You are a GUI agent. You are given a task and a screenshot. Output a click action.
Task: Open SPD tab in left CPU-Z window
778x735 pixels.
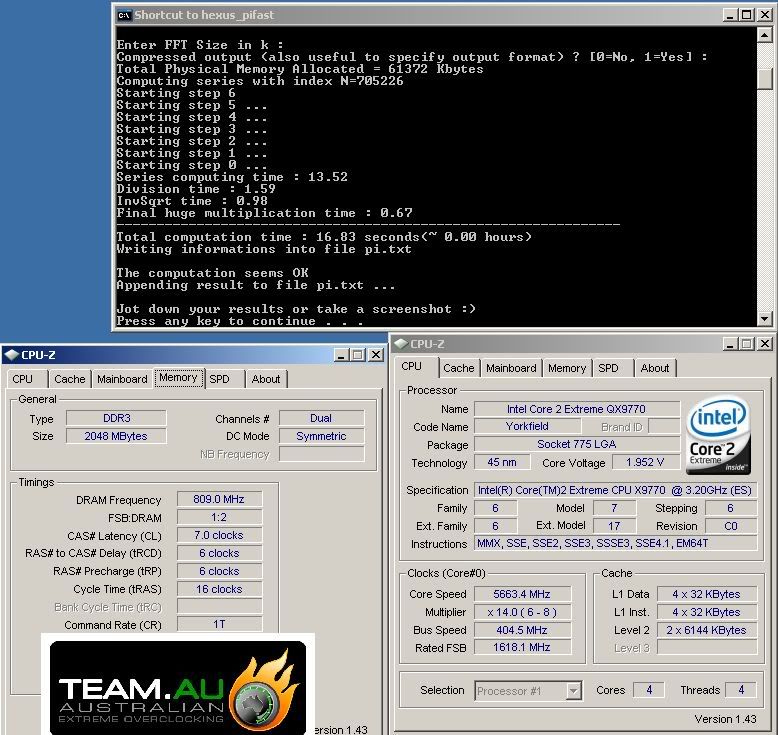219,379
